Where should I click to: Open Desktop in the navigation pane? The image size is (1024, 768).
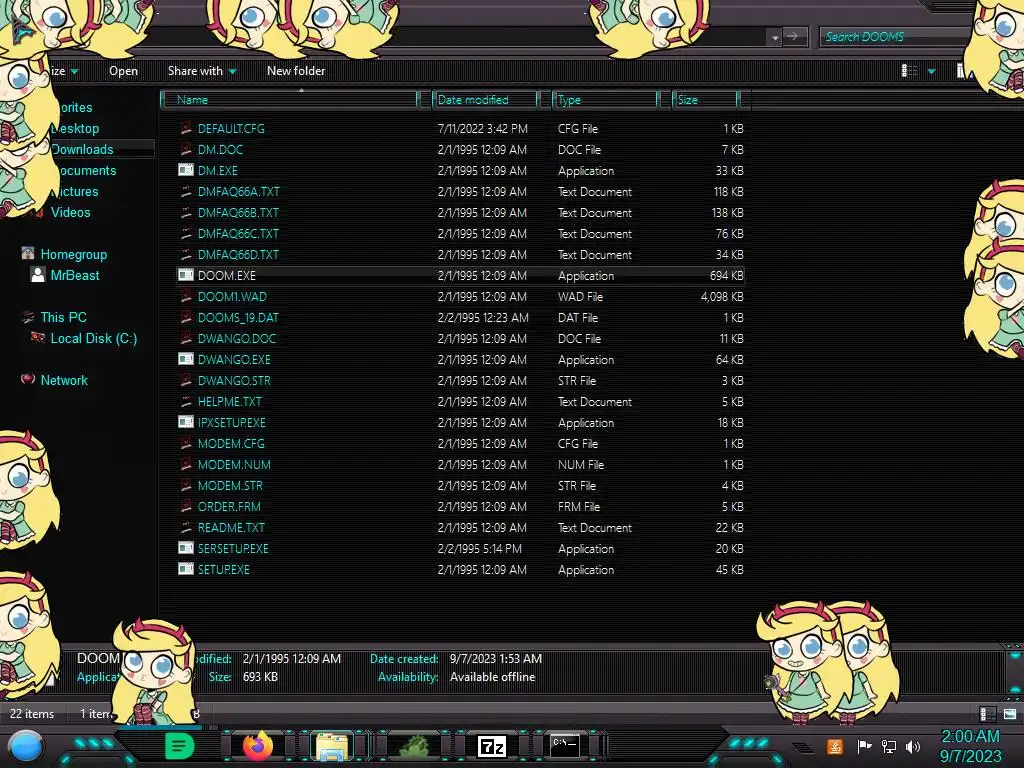[75, 128]
